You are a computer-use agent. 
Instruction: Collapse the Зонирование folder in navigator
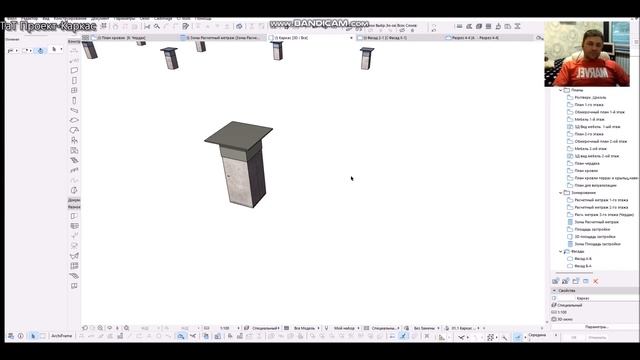click(560, 193)
